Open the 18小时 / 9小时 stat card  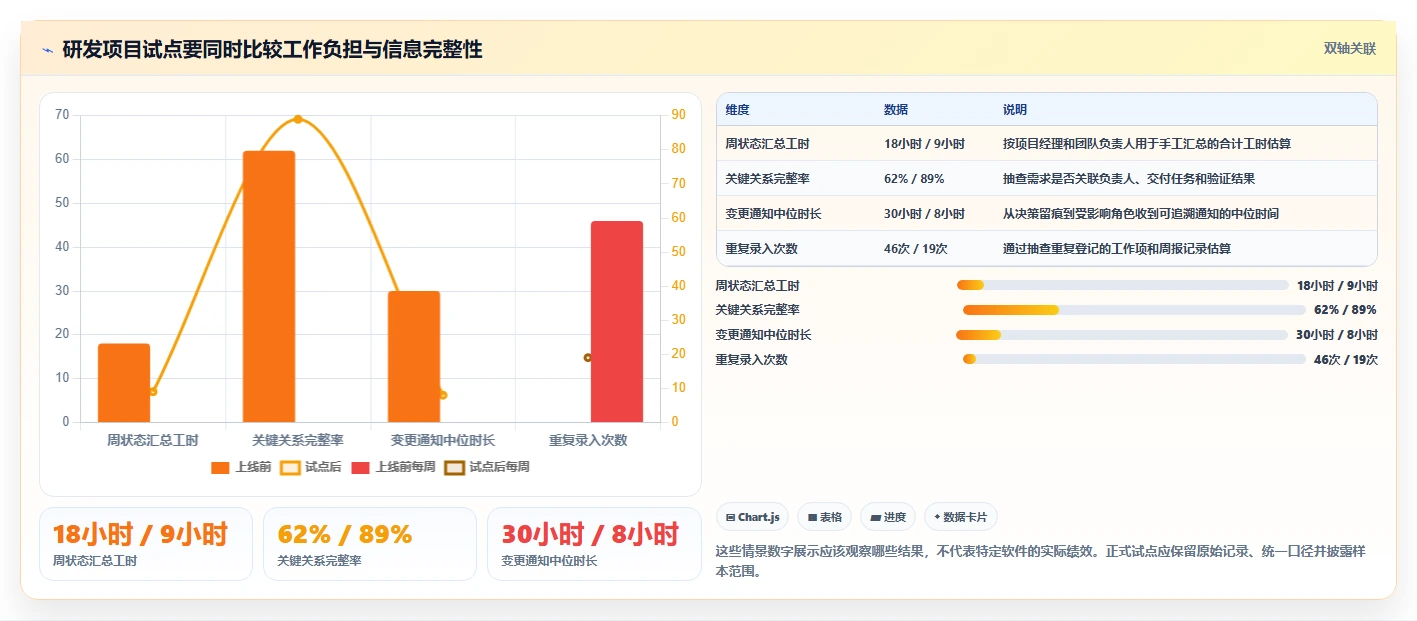tap(146, 544)
